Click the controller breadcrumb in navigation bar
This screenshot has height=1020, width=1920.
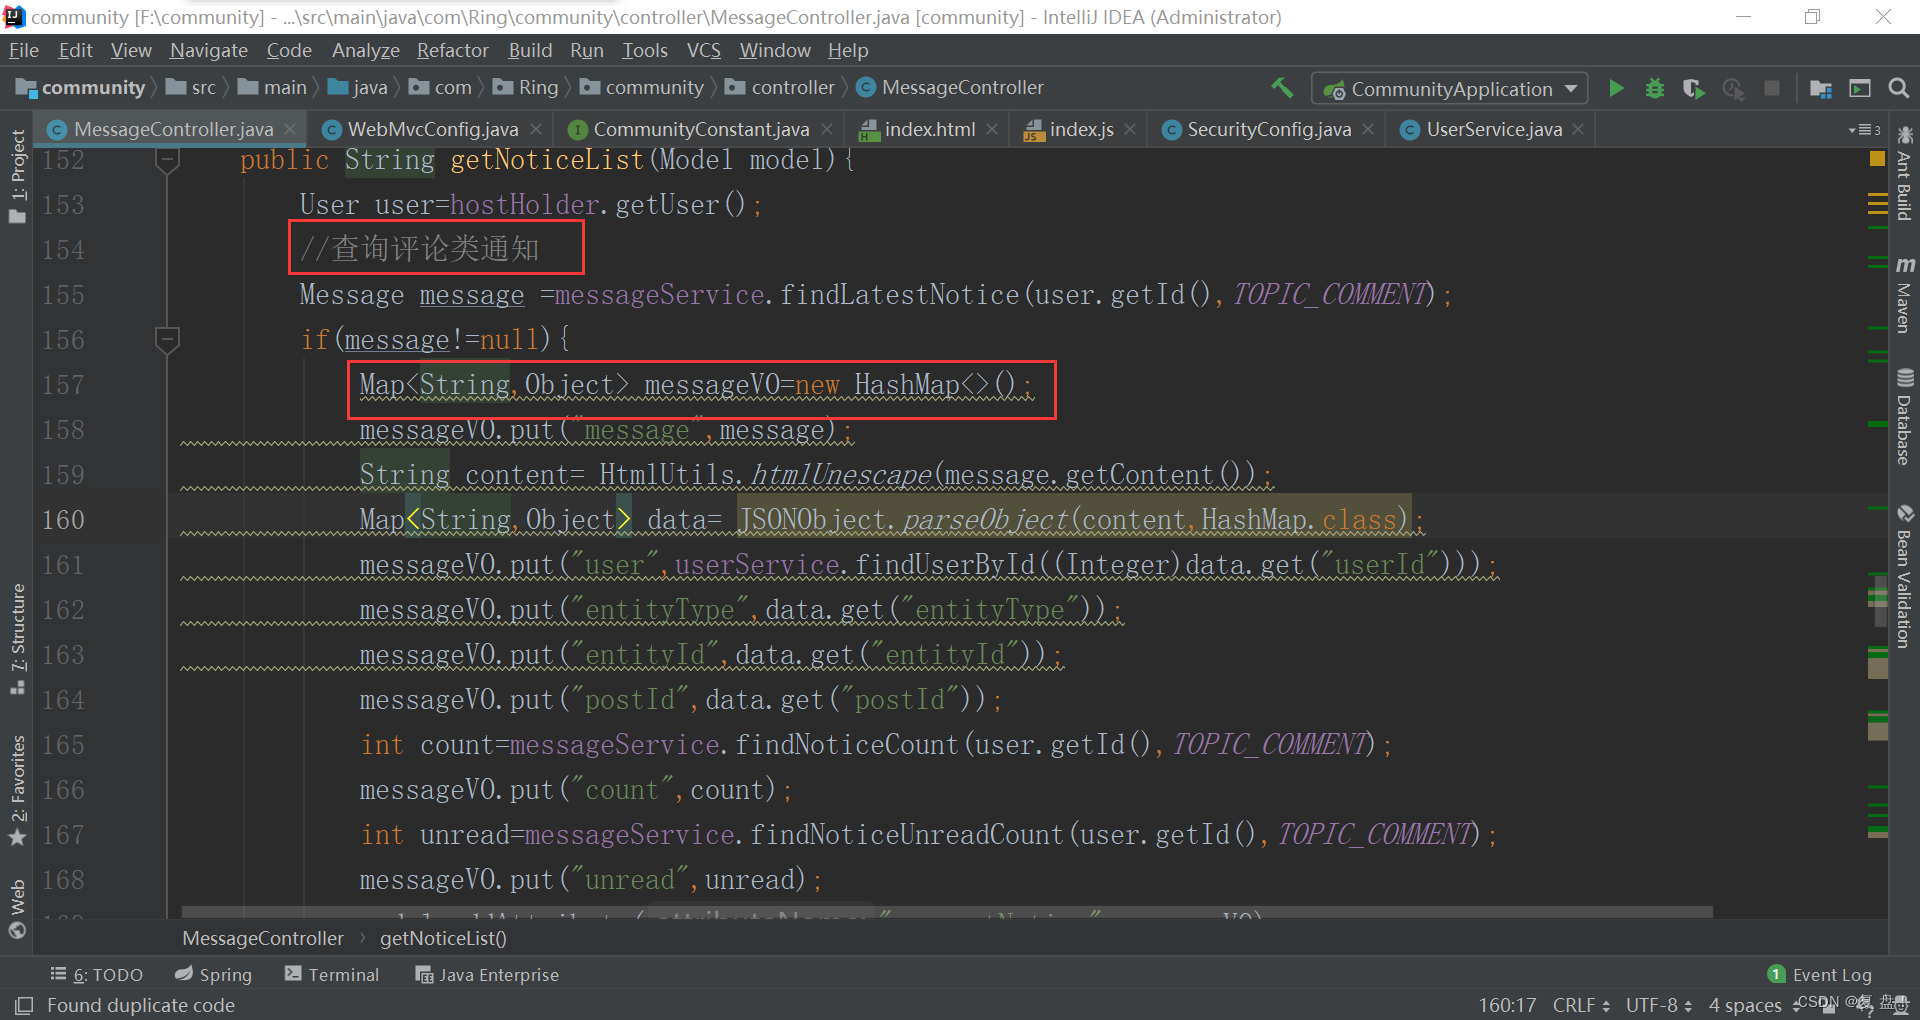792,88
